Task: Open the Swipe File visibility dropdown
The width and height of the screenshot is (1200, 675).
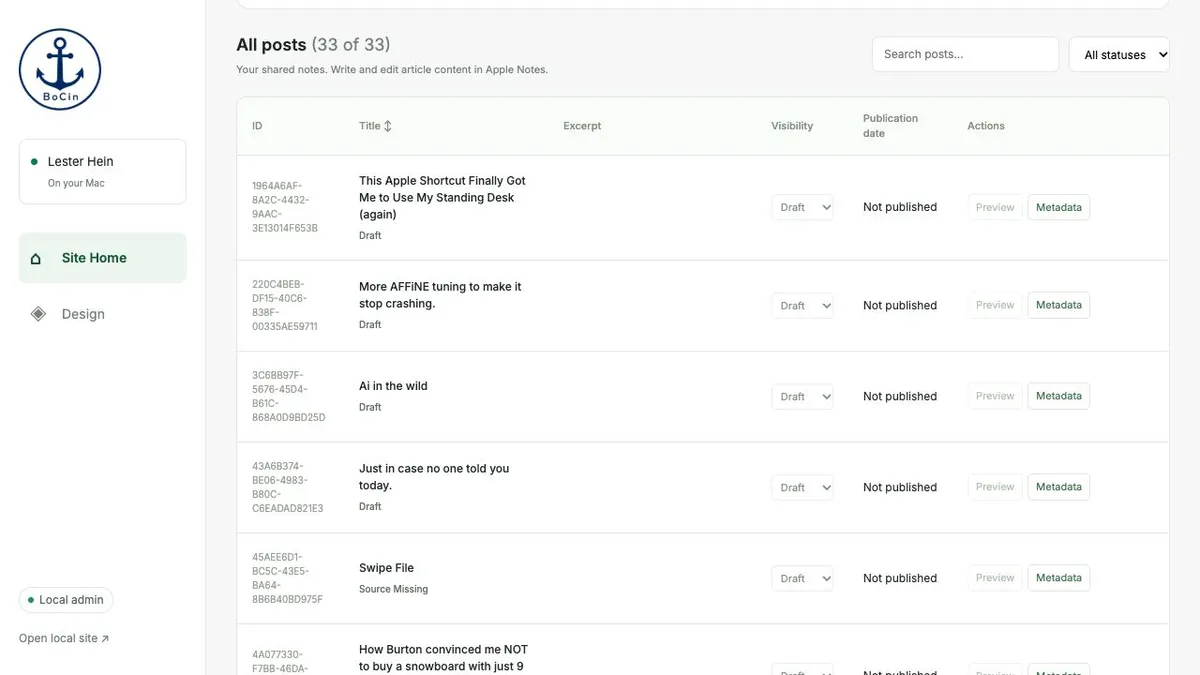Action: point(802,578)
